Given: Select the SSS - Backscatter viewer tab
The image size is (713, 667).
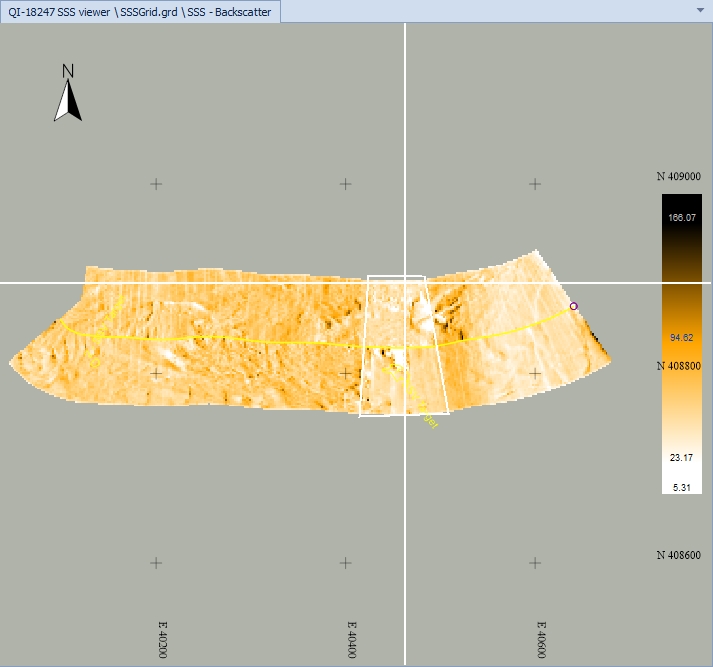Looking at the screenshot, I should tap(140, 11).
